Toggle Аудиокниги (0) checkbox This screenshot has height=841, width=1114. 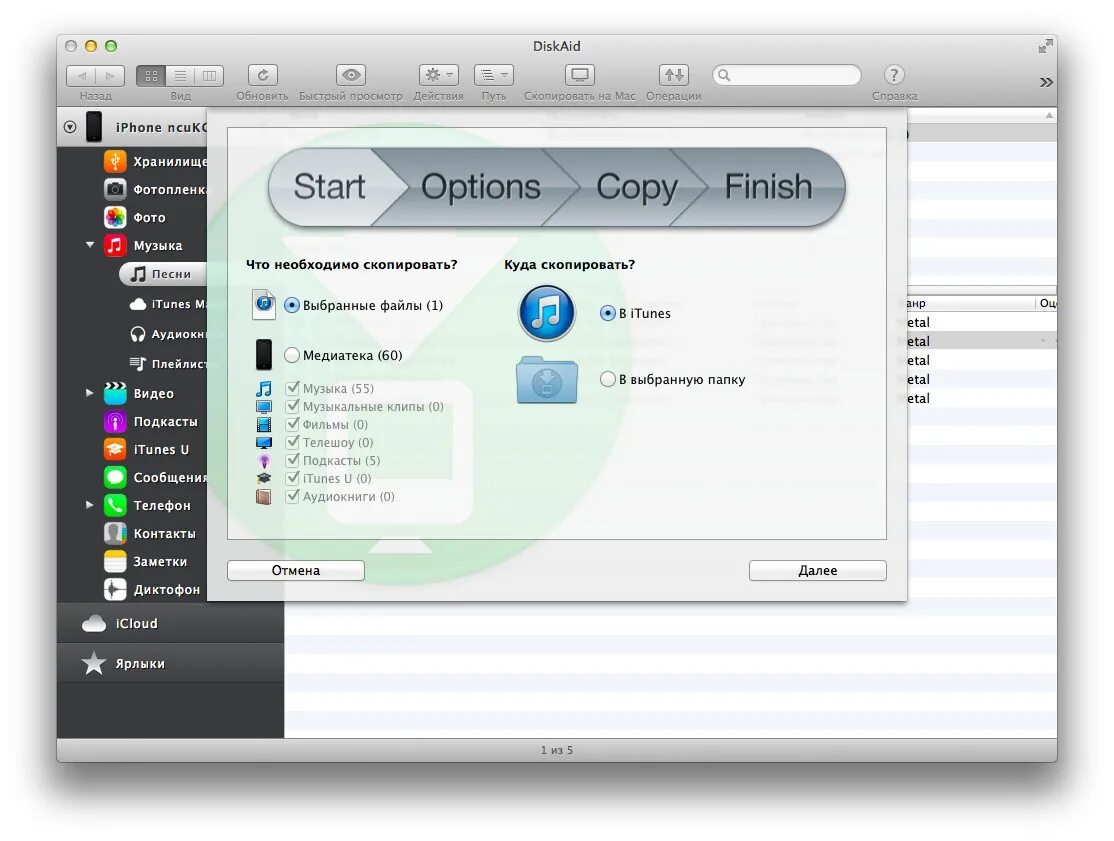coord(292,496)
